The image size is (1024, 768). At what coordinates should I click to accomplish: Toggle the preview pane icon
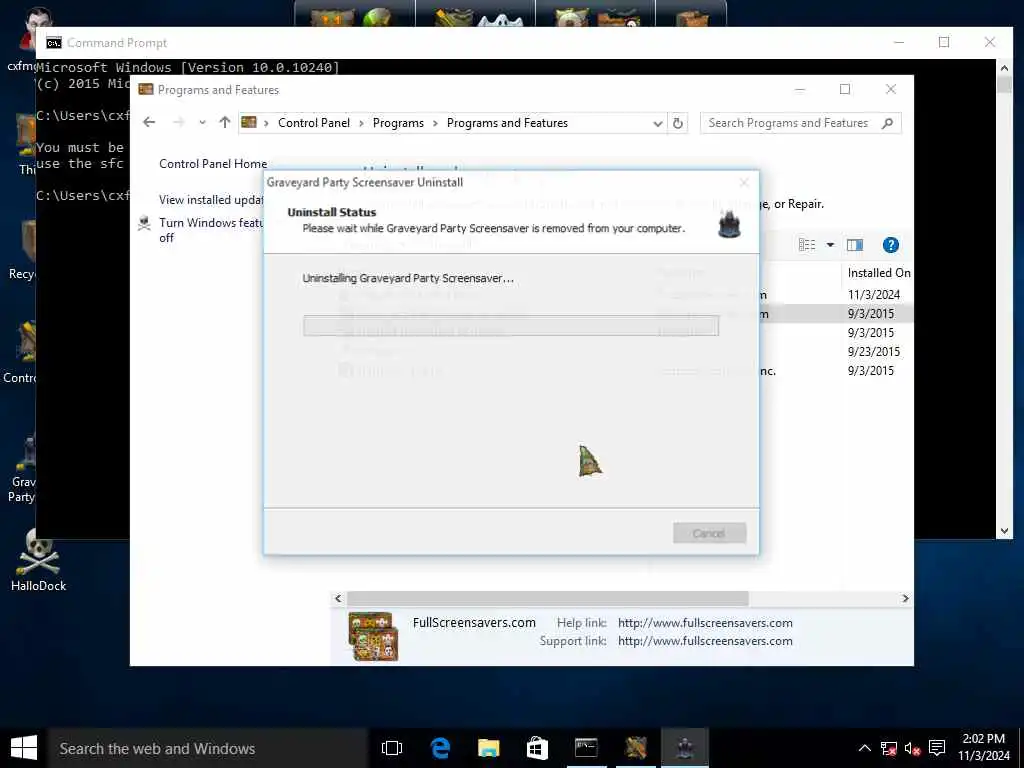[855, 245]
